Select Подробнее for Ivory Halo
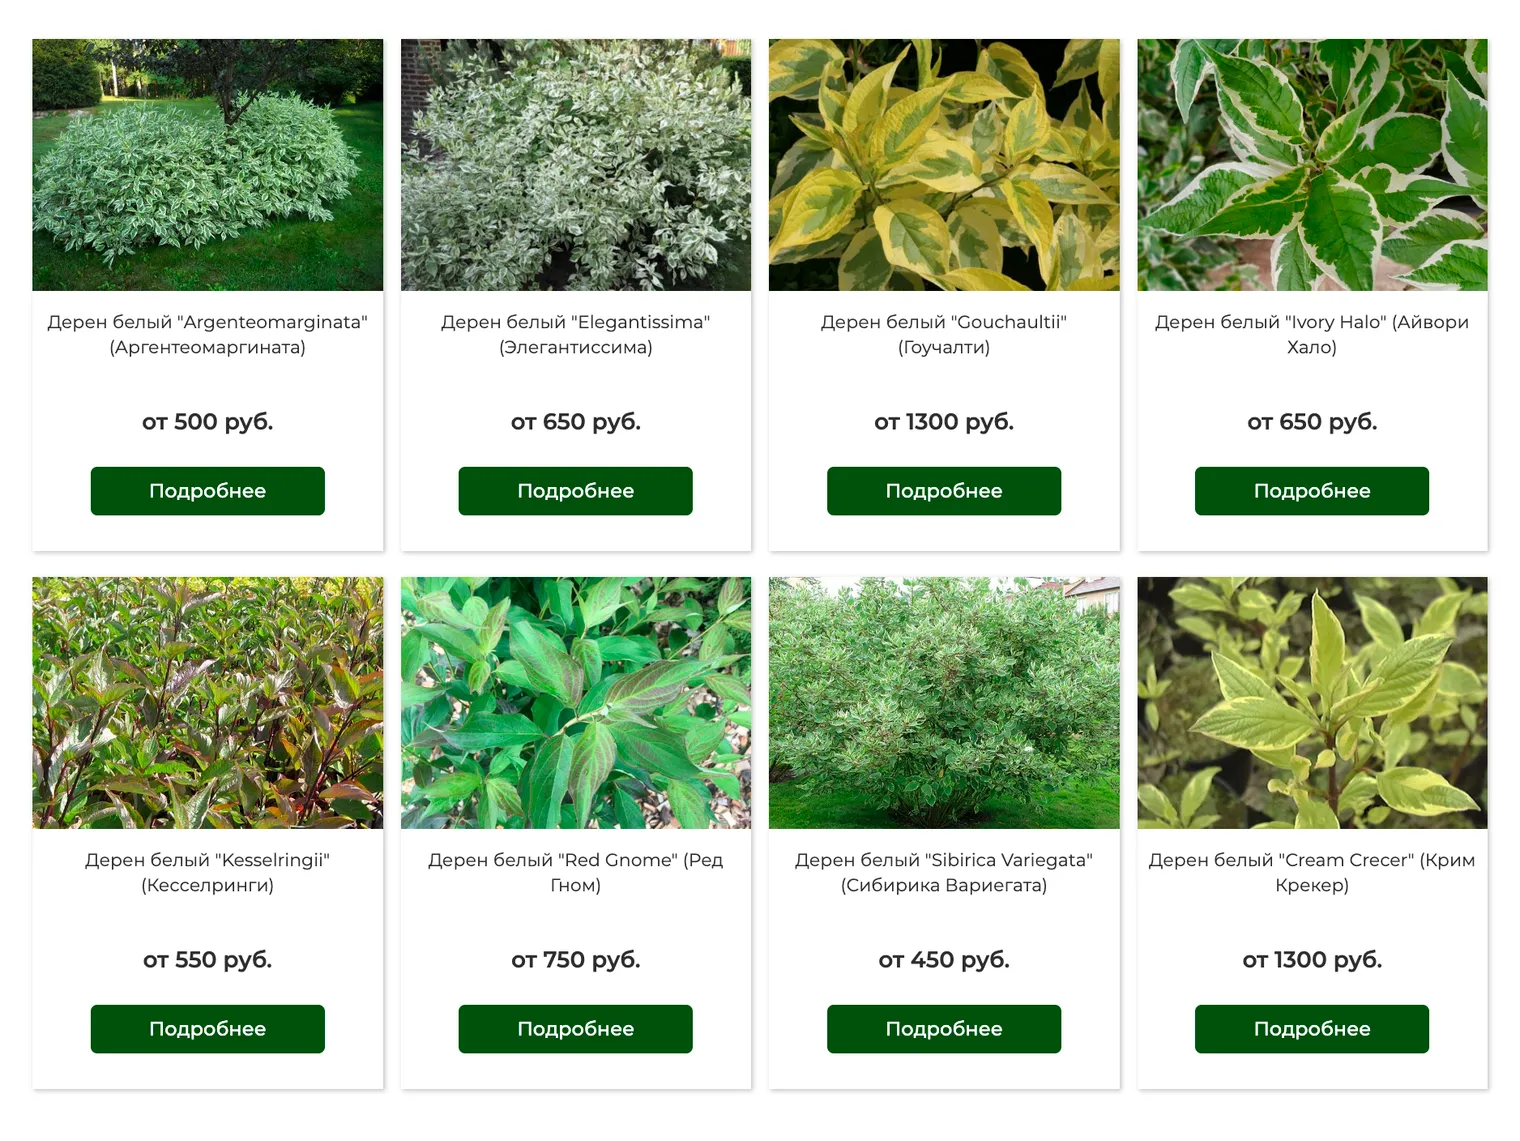 tap(1312, 491)
